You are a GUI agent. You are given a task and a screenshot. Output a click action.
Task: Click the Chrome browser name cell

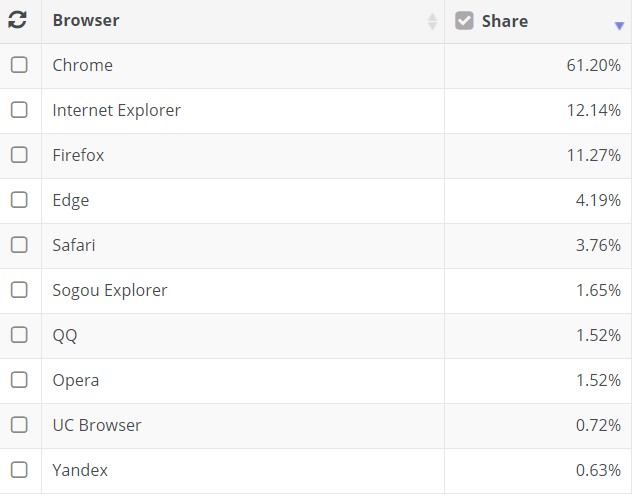coord(83,65)
